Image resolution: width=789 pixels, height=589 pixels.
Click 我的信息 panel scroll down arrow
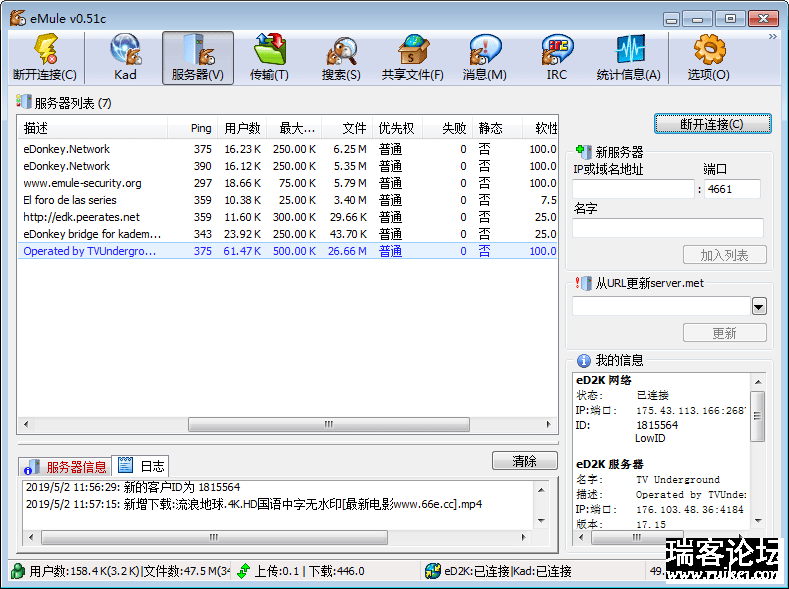[x=758, y=521]
